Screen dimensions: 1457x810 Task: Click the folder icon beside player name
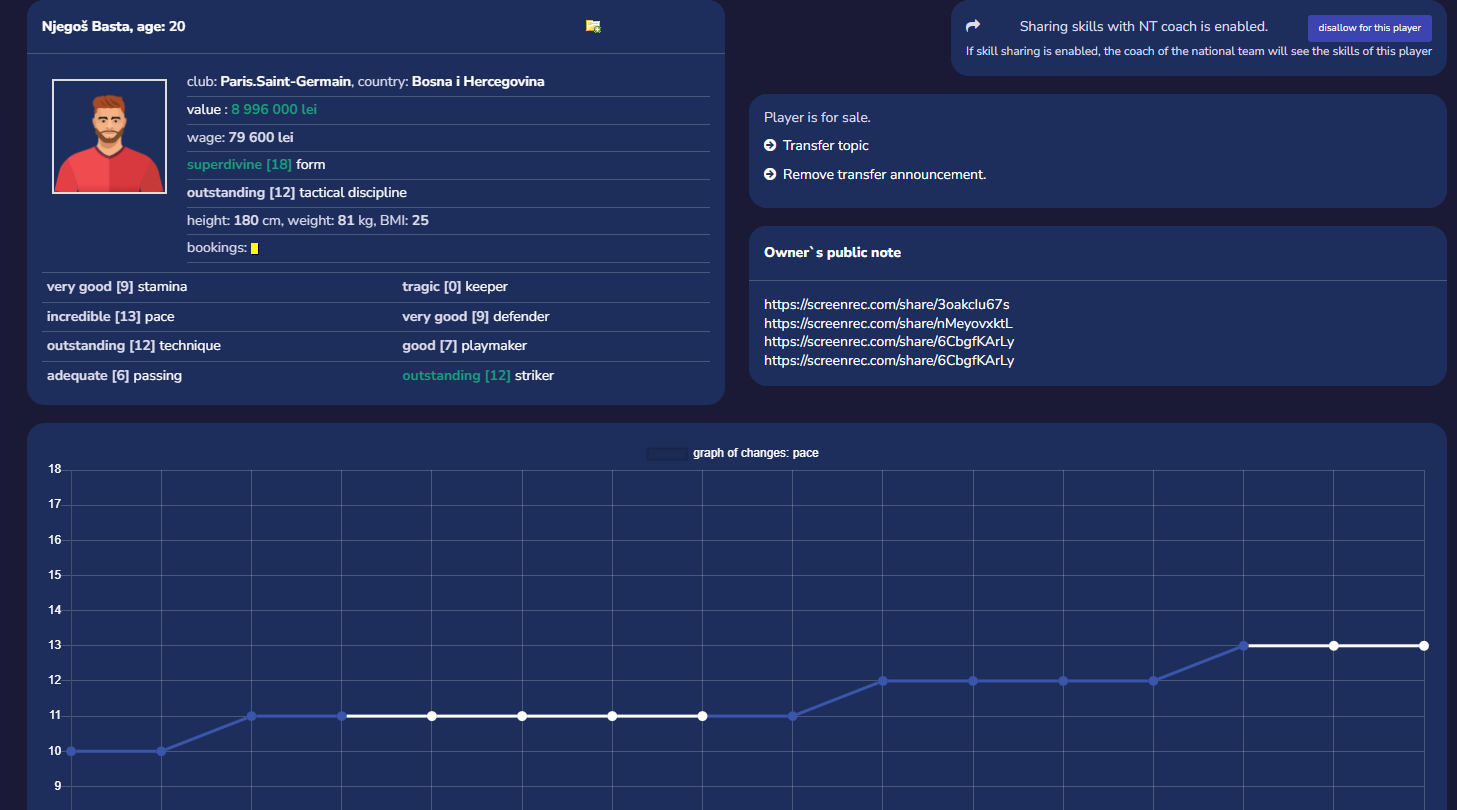(593, 26)
